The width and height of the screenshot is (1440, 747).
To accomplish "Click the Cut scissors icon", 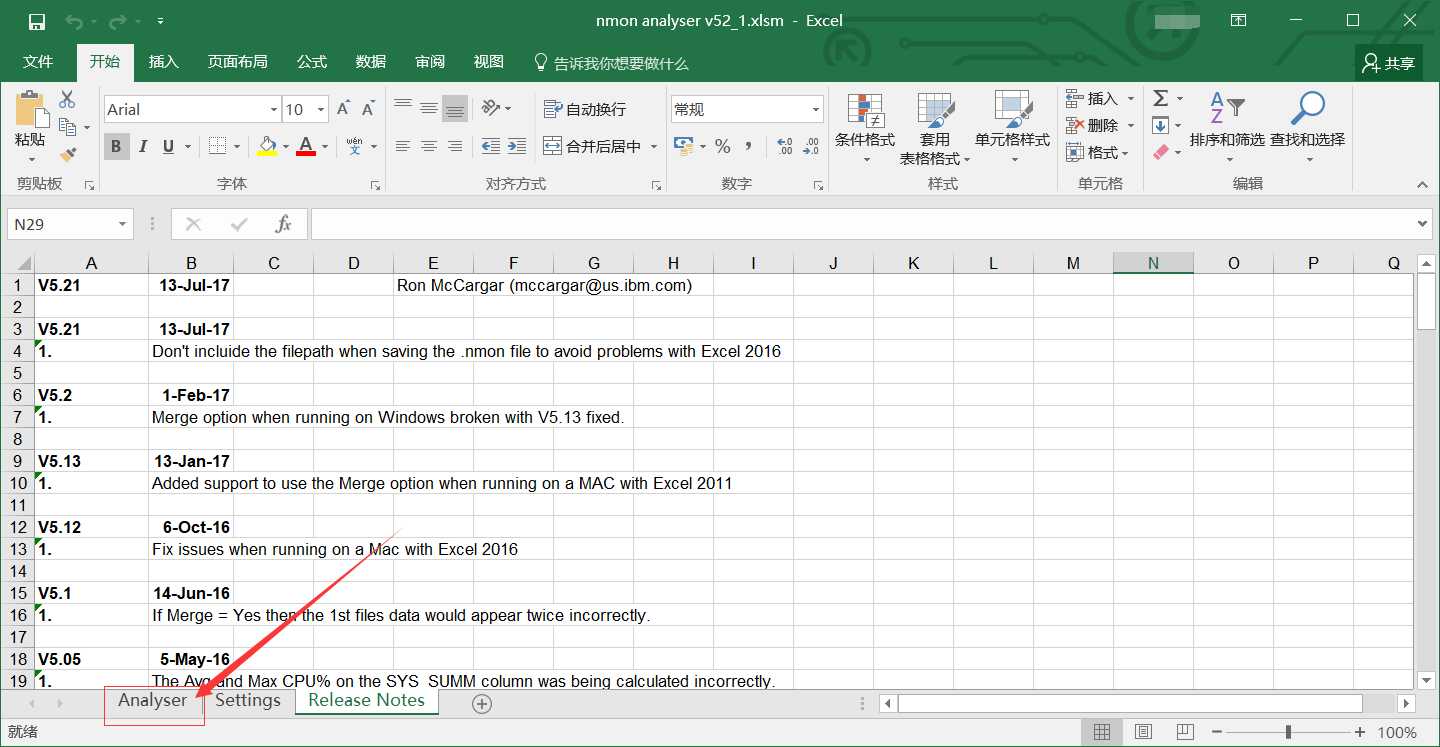I will [x=67, y=99].
